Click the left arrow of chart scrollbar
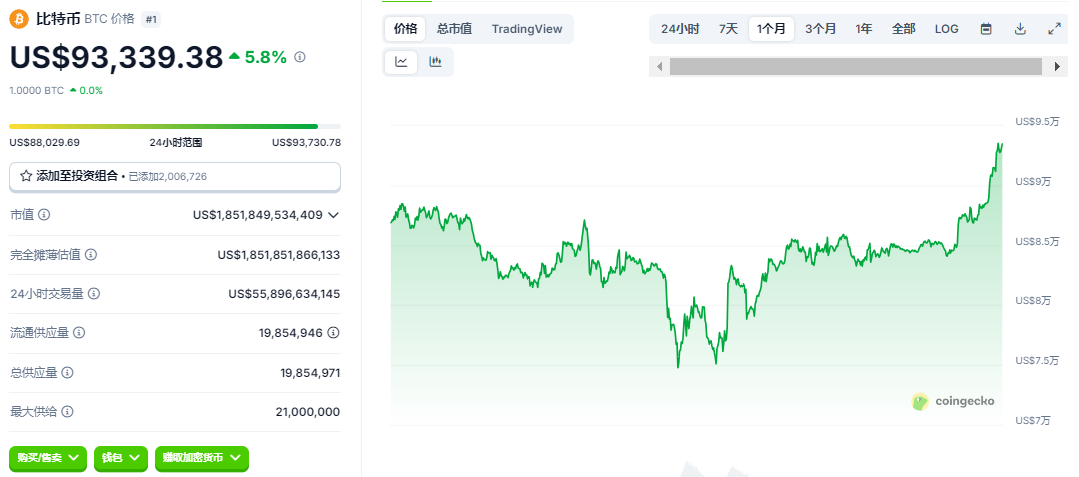This screenshot has width=1079, height=477. point(659,67)
